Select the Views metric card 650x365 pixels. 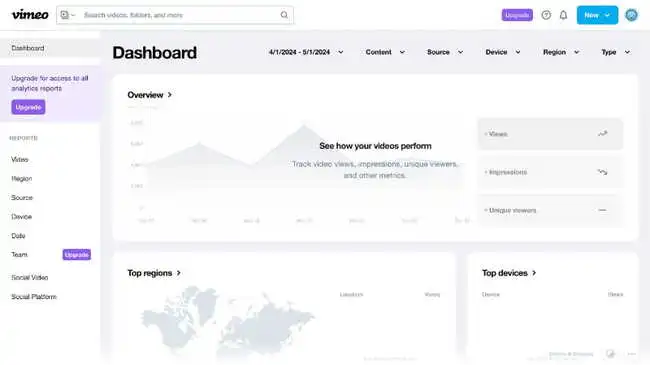pos(550,134)
